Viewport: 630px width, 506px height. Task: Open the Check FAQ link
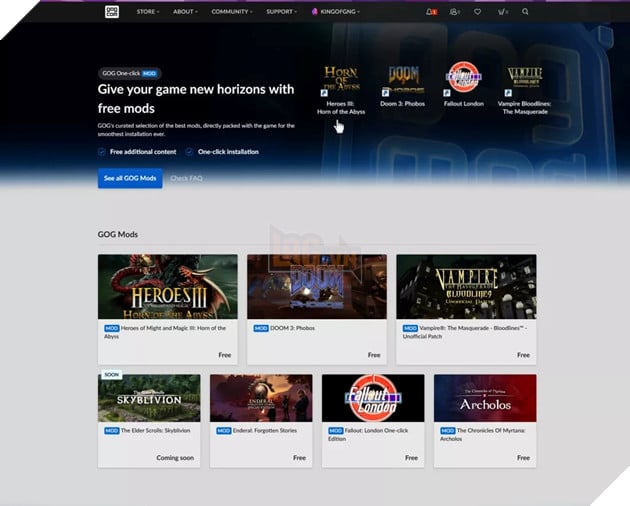[186, 178]
